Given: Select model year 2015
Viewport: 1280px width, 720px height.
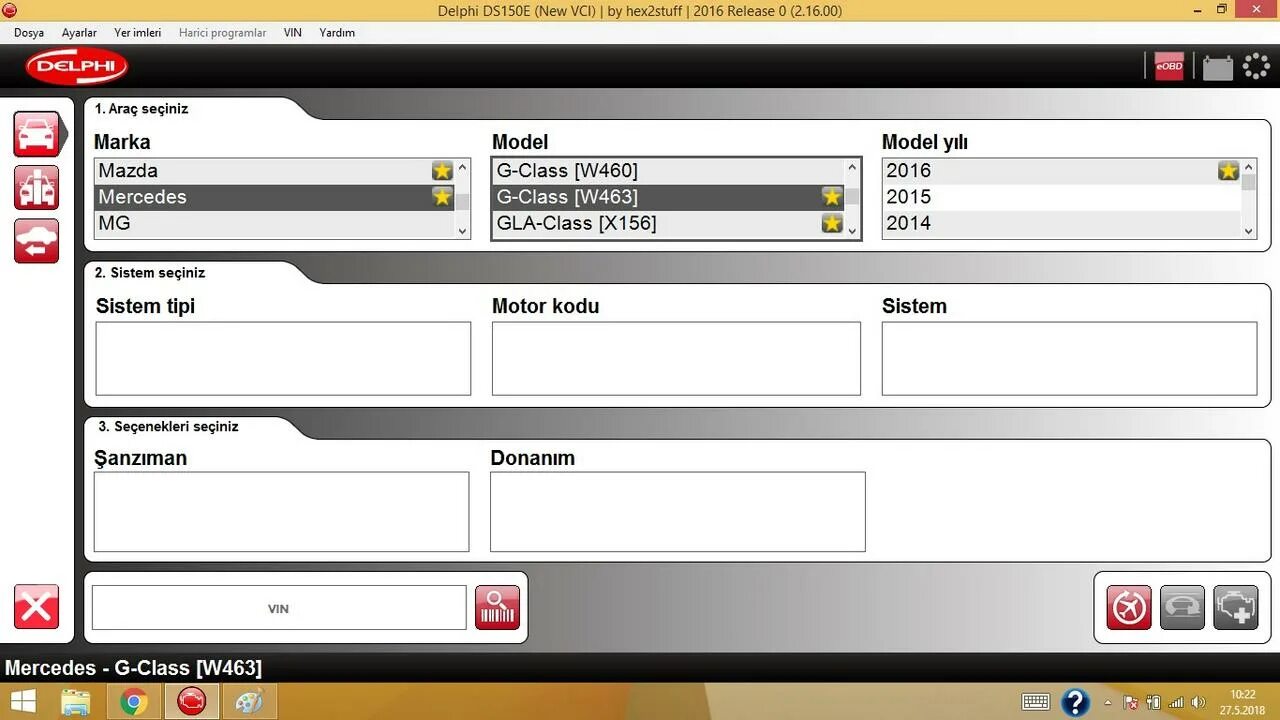Looking at the screenshot, I should (x=1061, y=197).
